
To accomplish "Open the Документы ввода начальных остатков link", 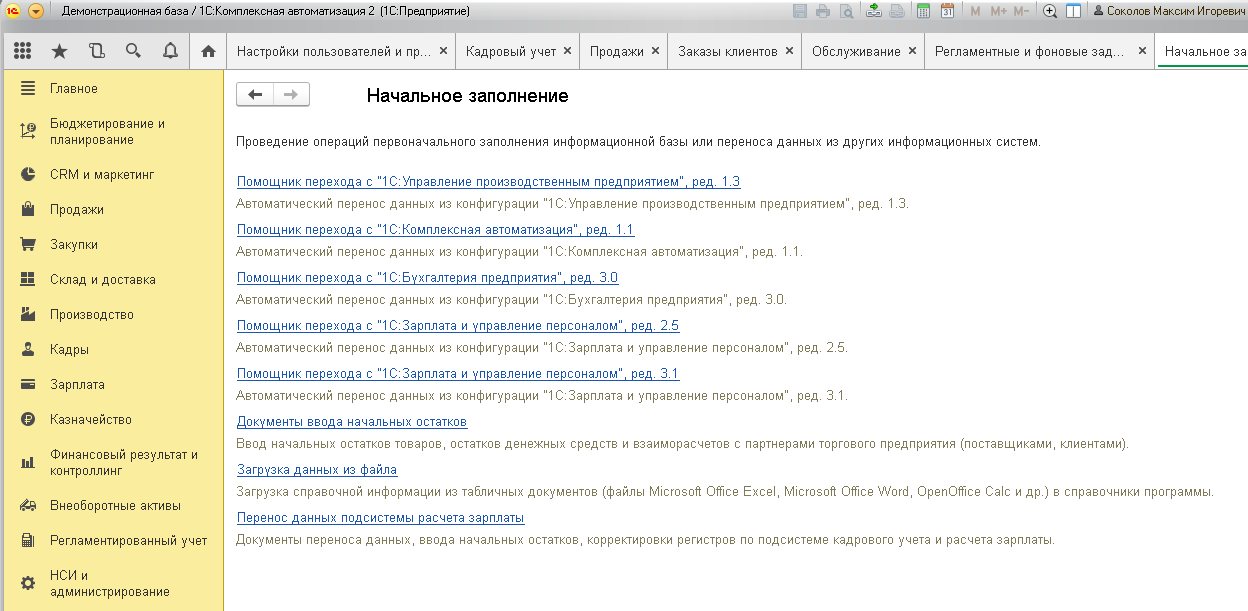I will tap(352, 422).
